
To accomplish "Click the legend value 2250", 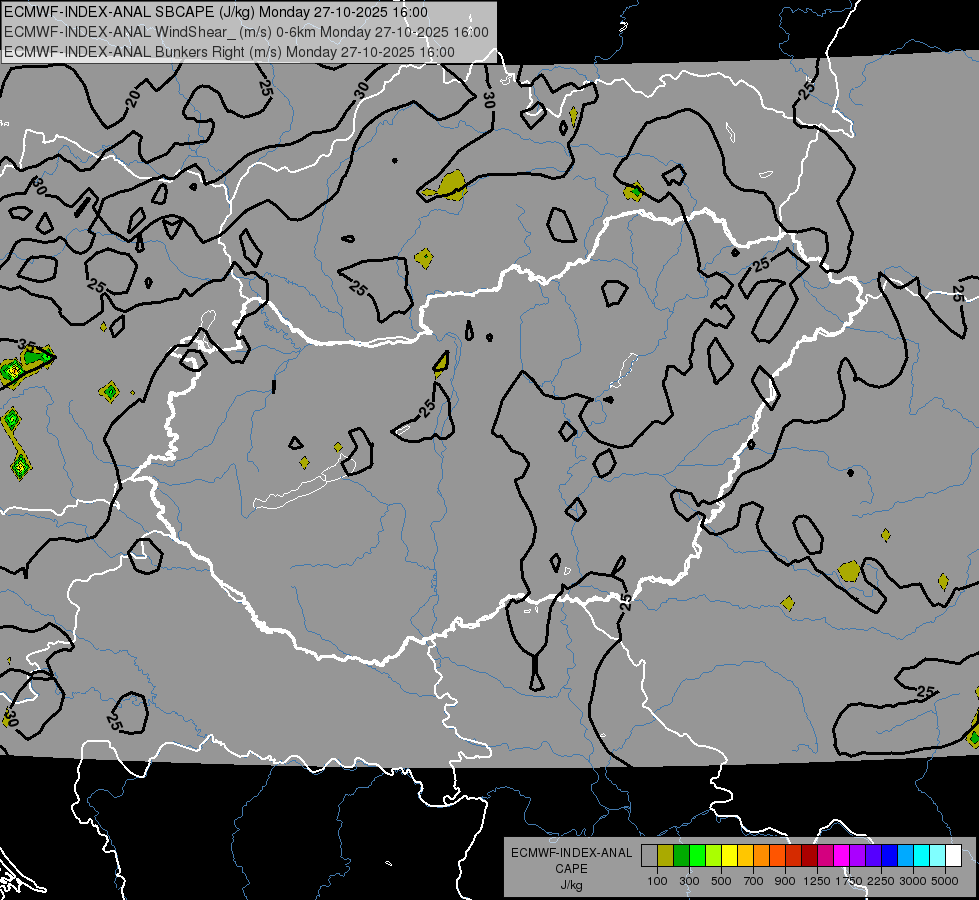I will click(x=881, y=881).
